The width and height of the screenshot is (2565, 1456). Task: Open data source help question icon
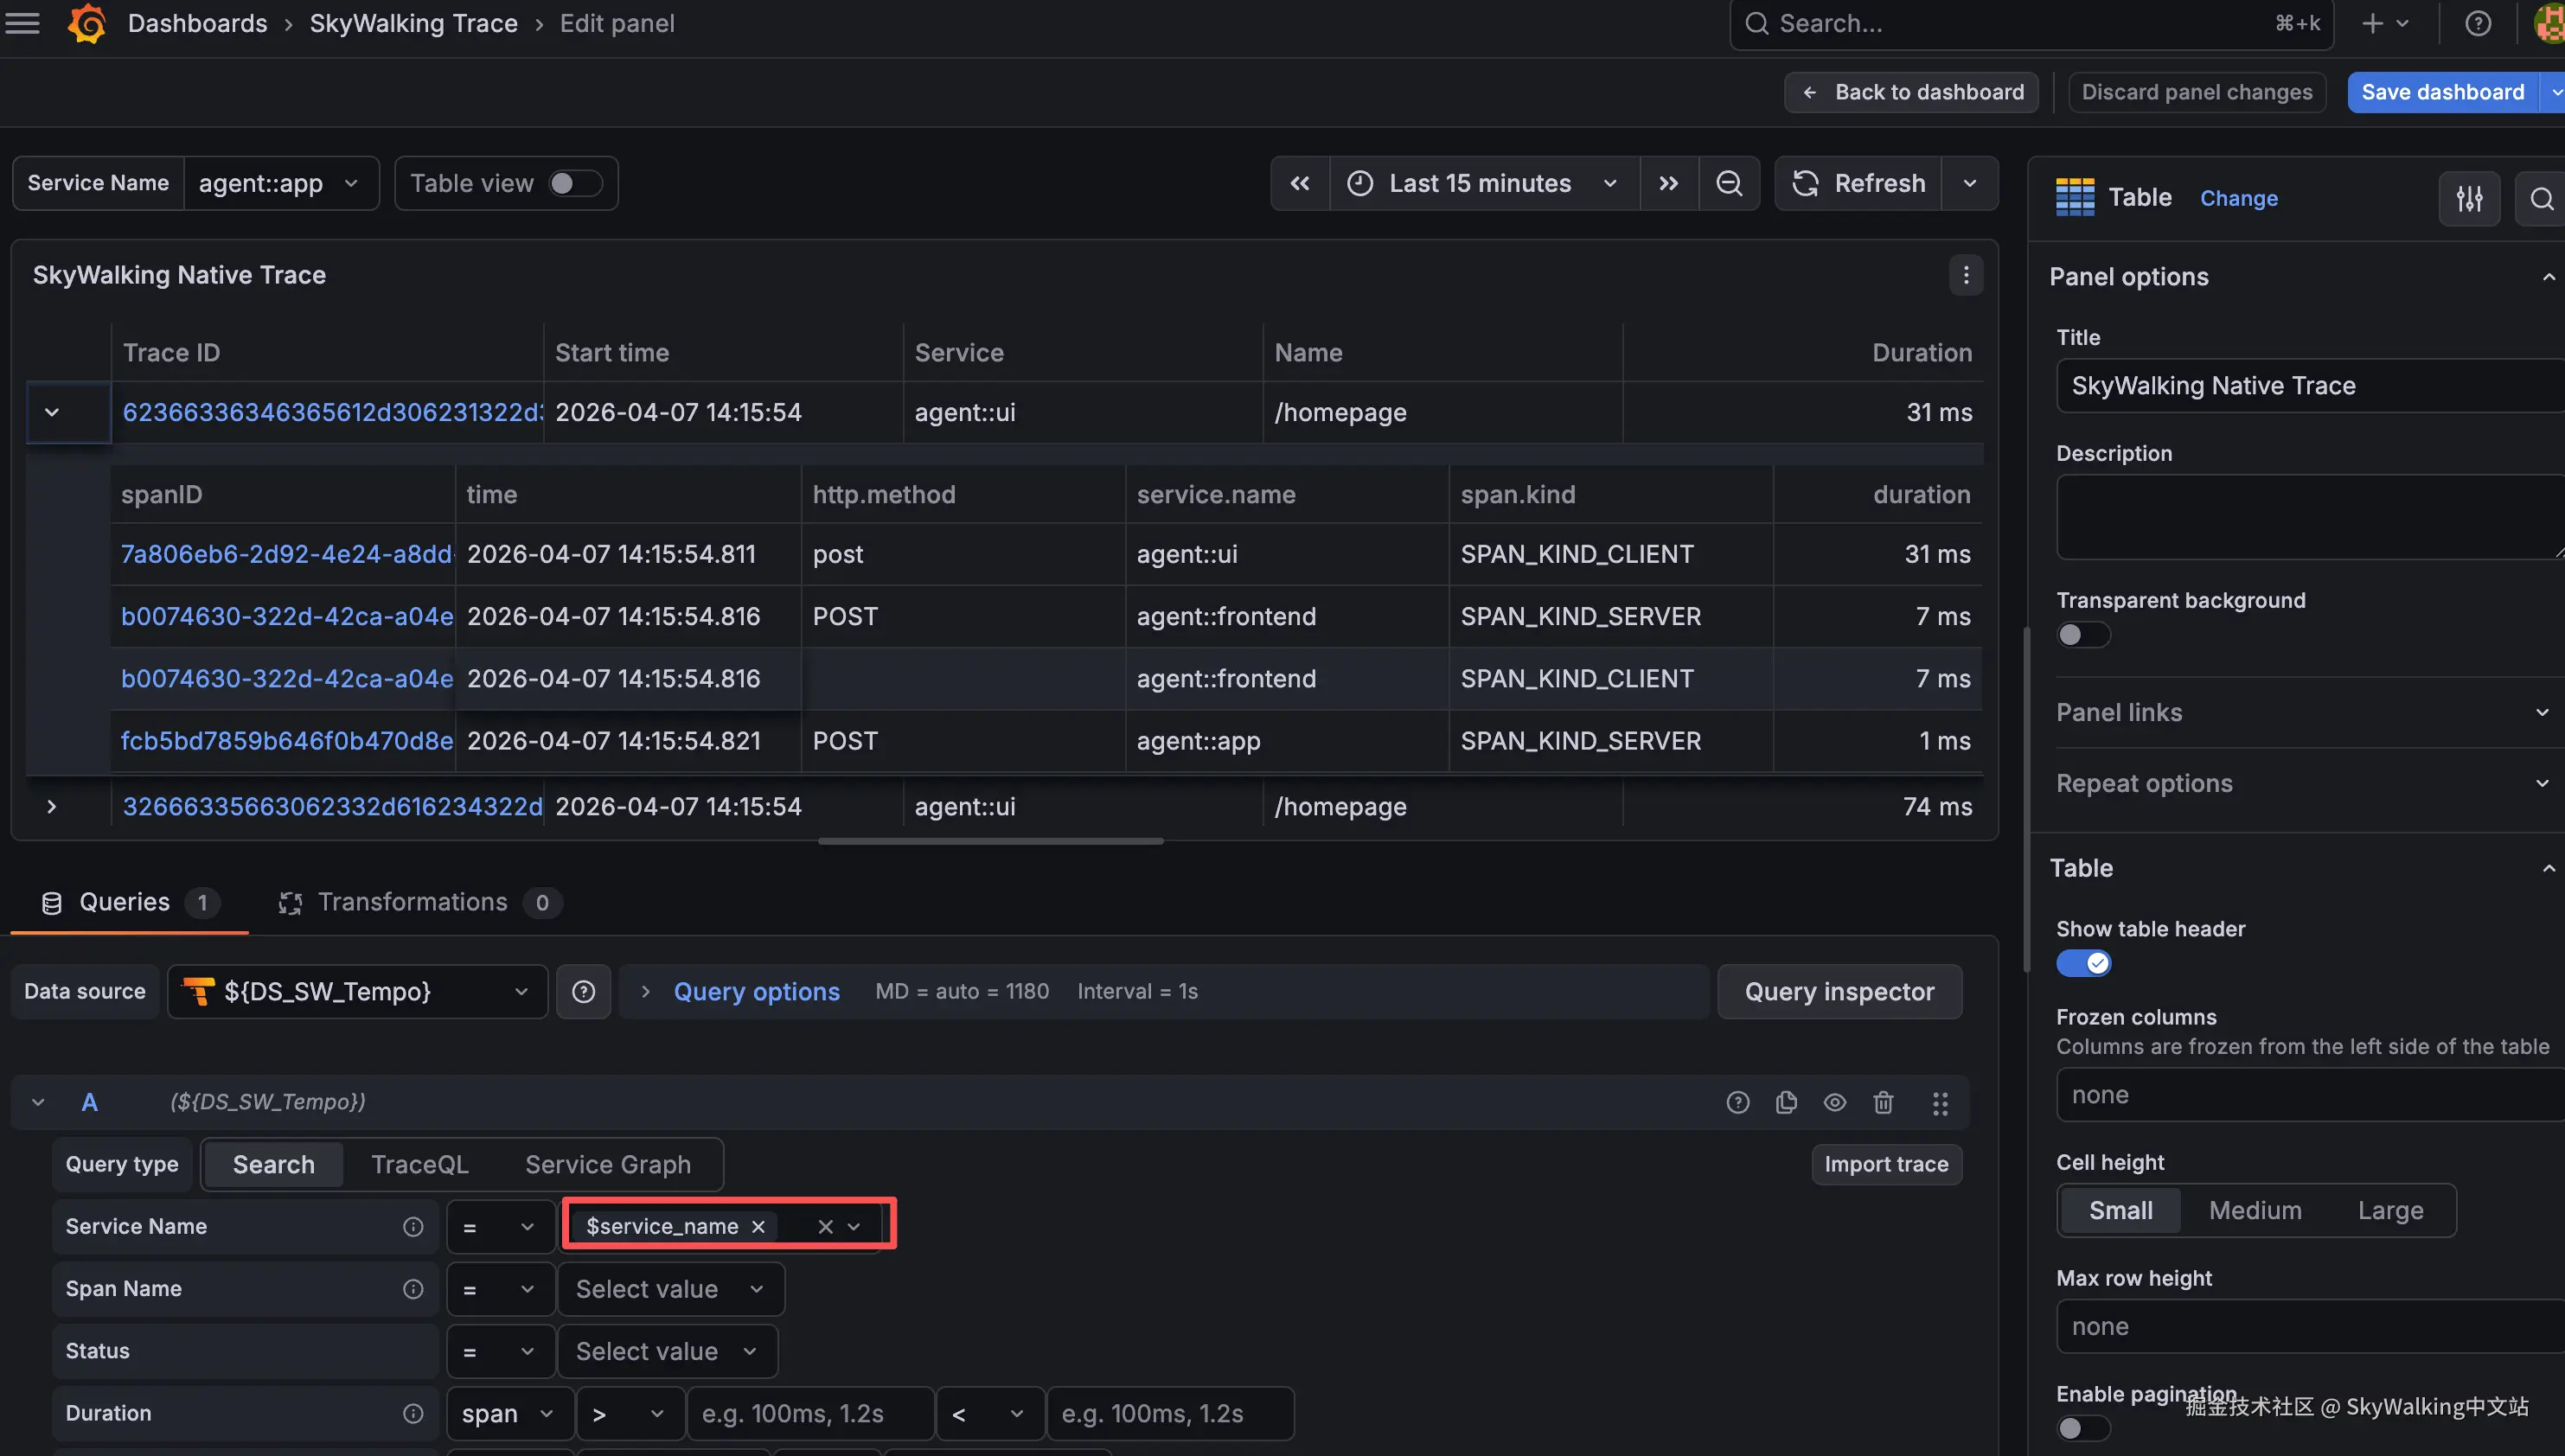point(583,991)
